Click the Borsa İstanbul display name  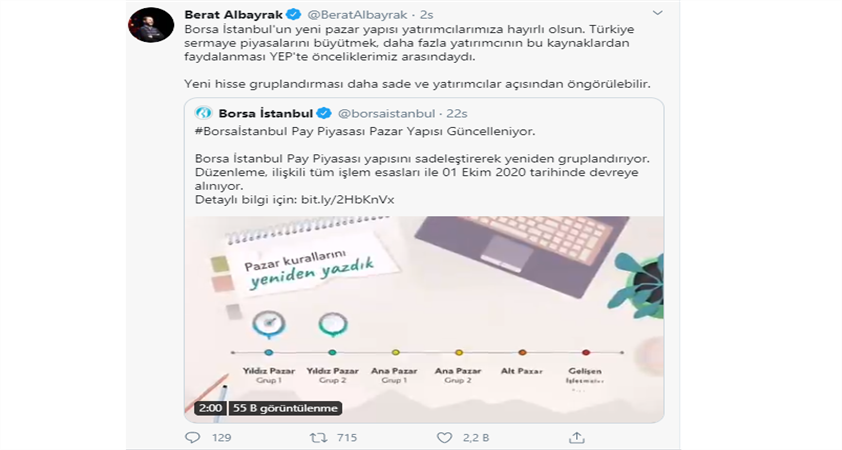click(266, 113)
